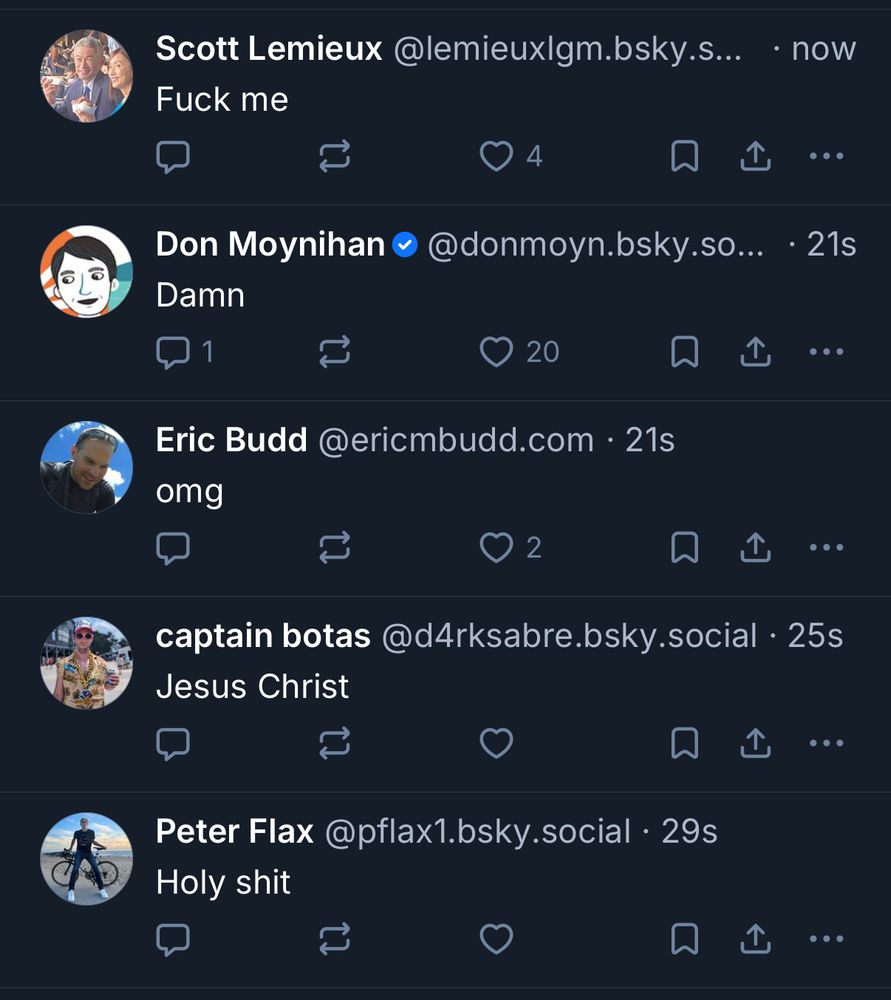Image resolution: width=891 pixels, height=1000 pixels.
Task: Open the options menu on Scott Lemieux's post
Action: (x=826, y=156)
